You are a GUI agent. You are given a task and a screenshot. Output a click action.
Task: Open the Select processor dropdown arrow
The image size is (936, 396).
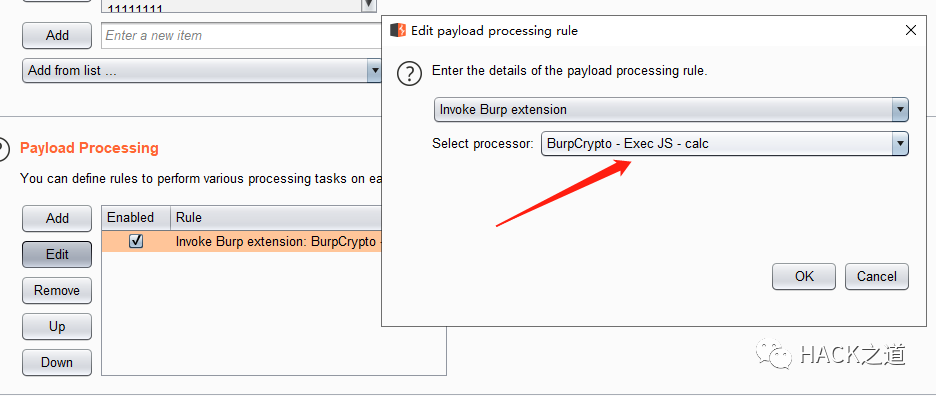(x=900, y=143)
